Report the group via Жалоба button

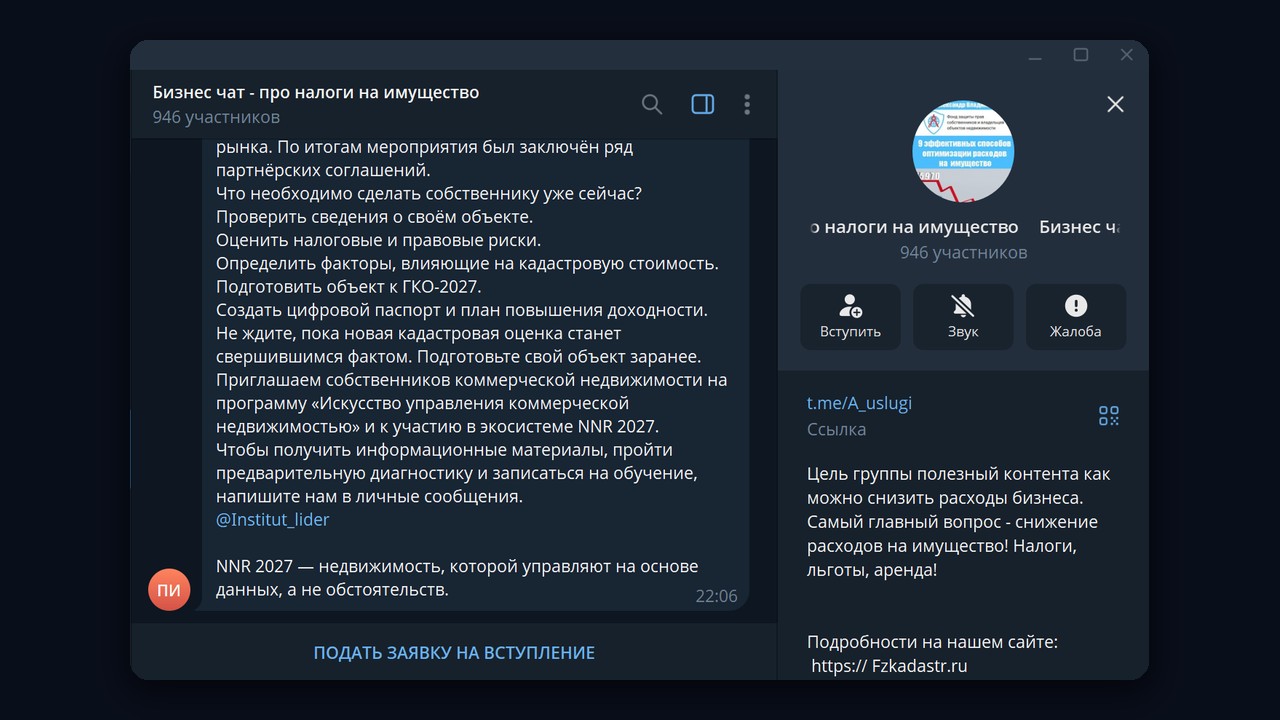coord(1076,317)
